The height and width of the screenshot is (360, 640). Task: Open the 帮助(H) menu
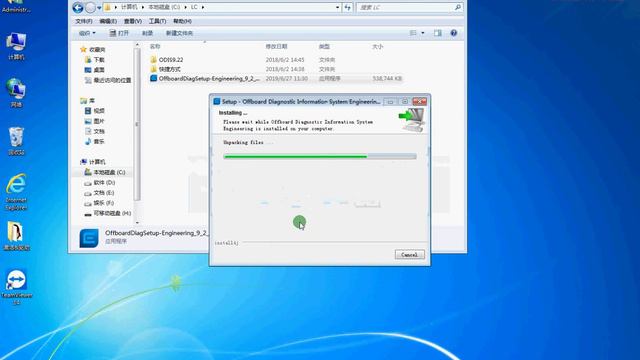[182, 21]
